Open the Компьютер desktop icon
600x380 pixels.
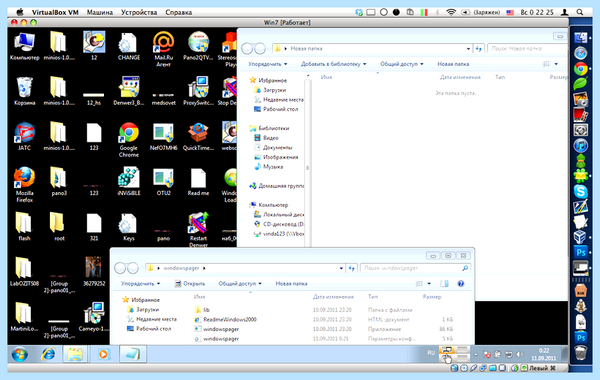24,46
